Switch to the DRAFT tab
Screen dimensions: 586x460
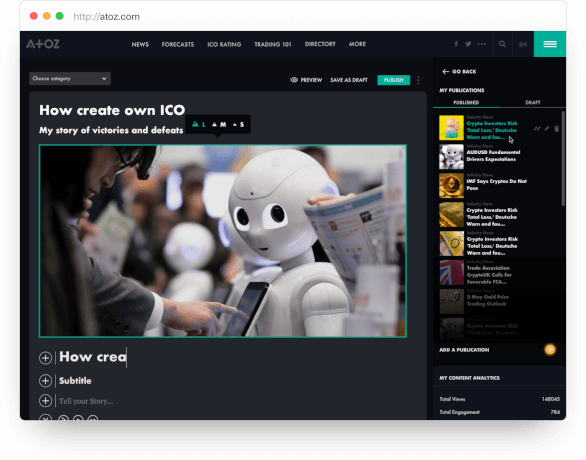533,102
